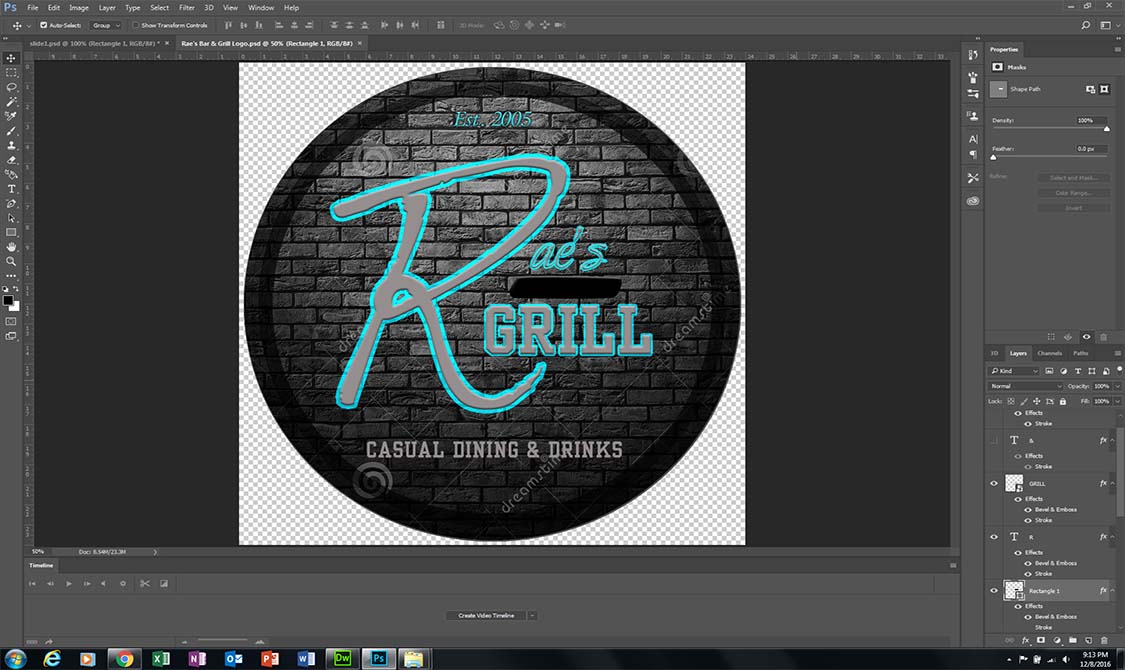Activate the Horizontal Type tool

tap(12, 189)
